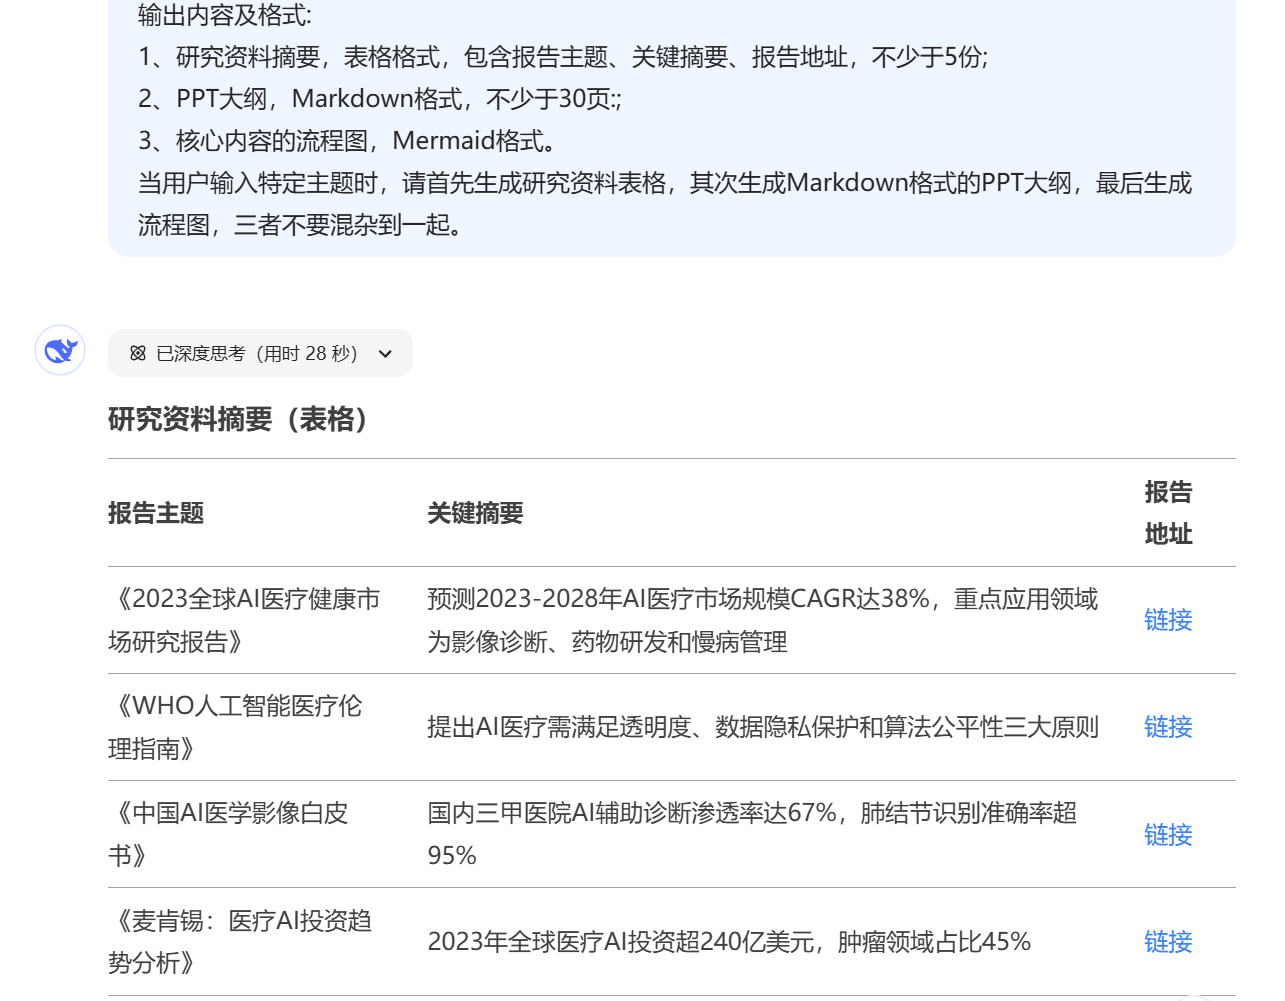The height and width of the screenshot is (1001, 1285).
Task: Click summary text mentioning CAGR达38%
Action: pos(762,620)
